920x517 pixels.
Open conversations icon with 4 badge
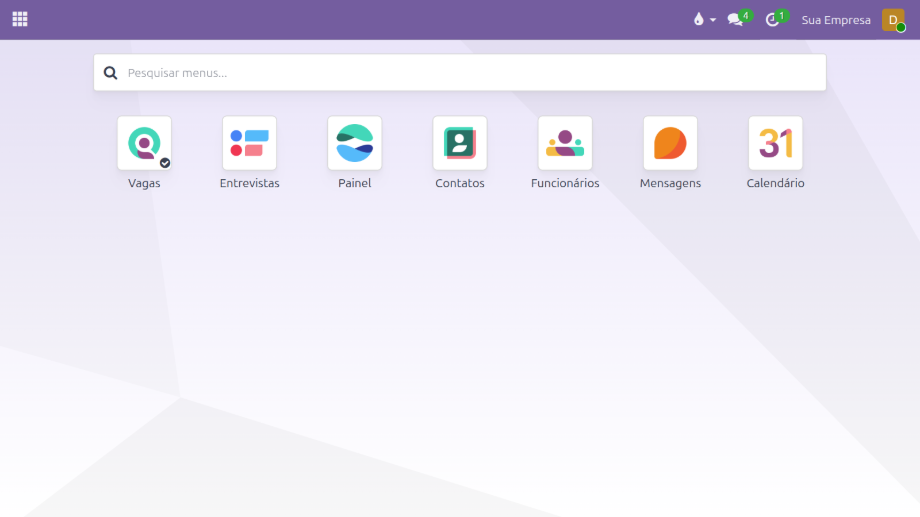[x=736, y=20]
